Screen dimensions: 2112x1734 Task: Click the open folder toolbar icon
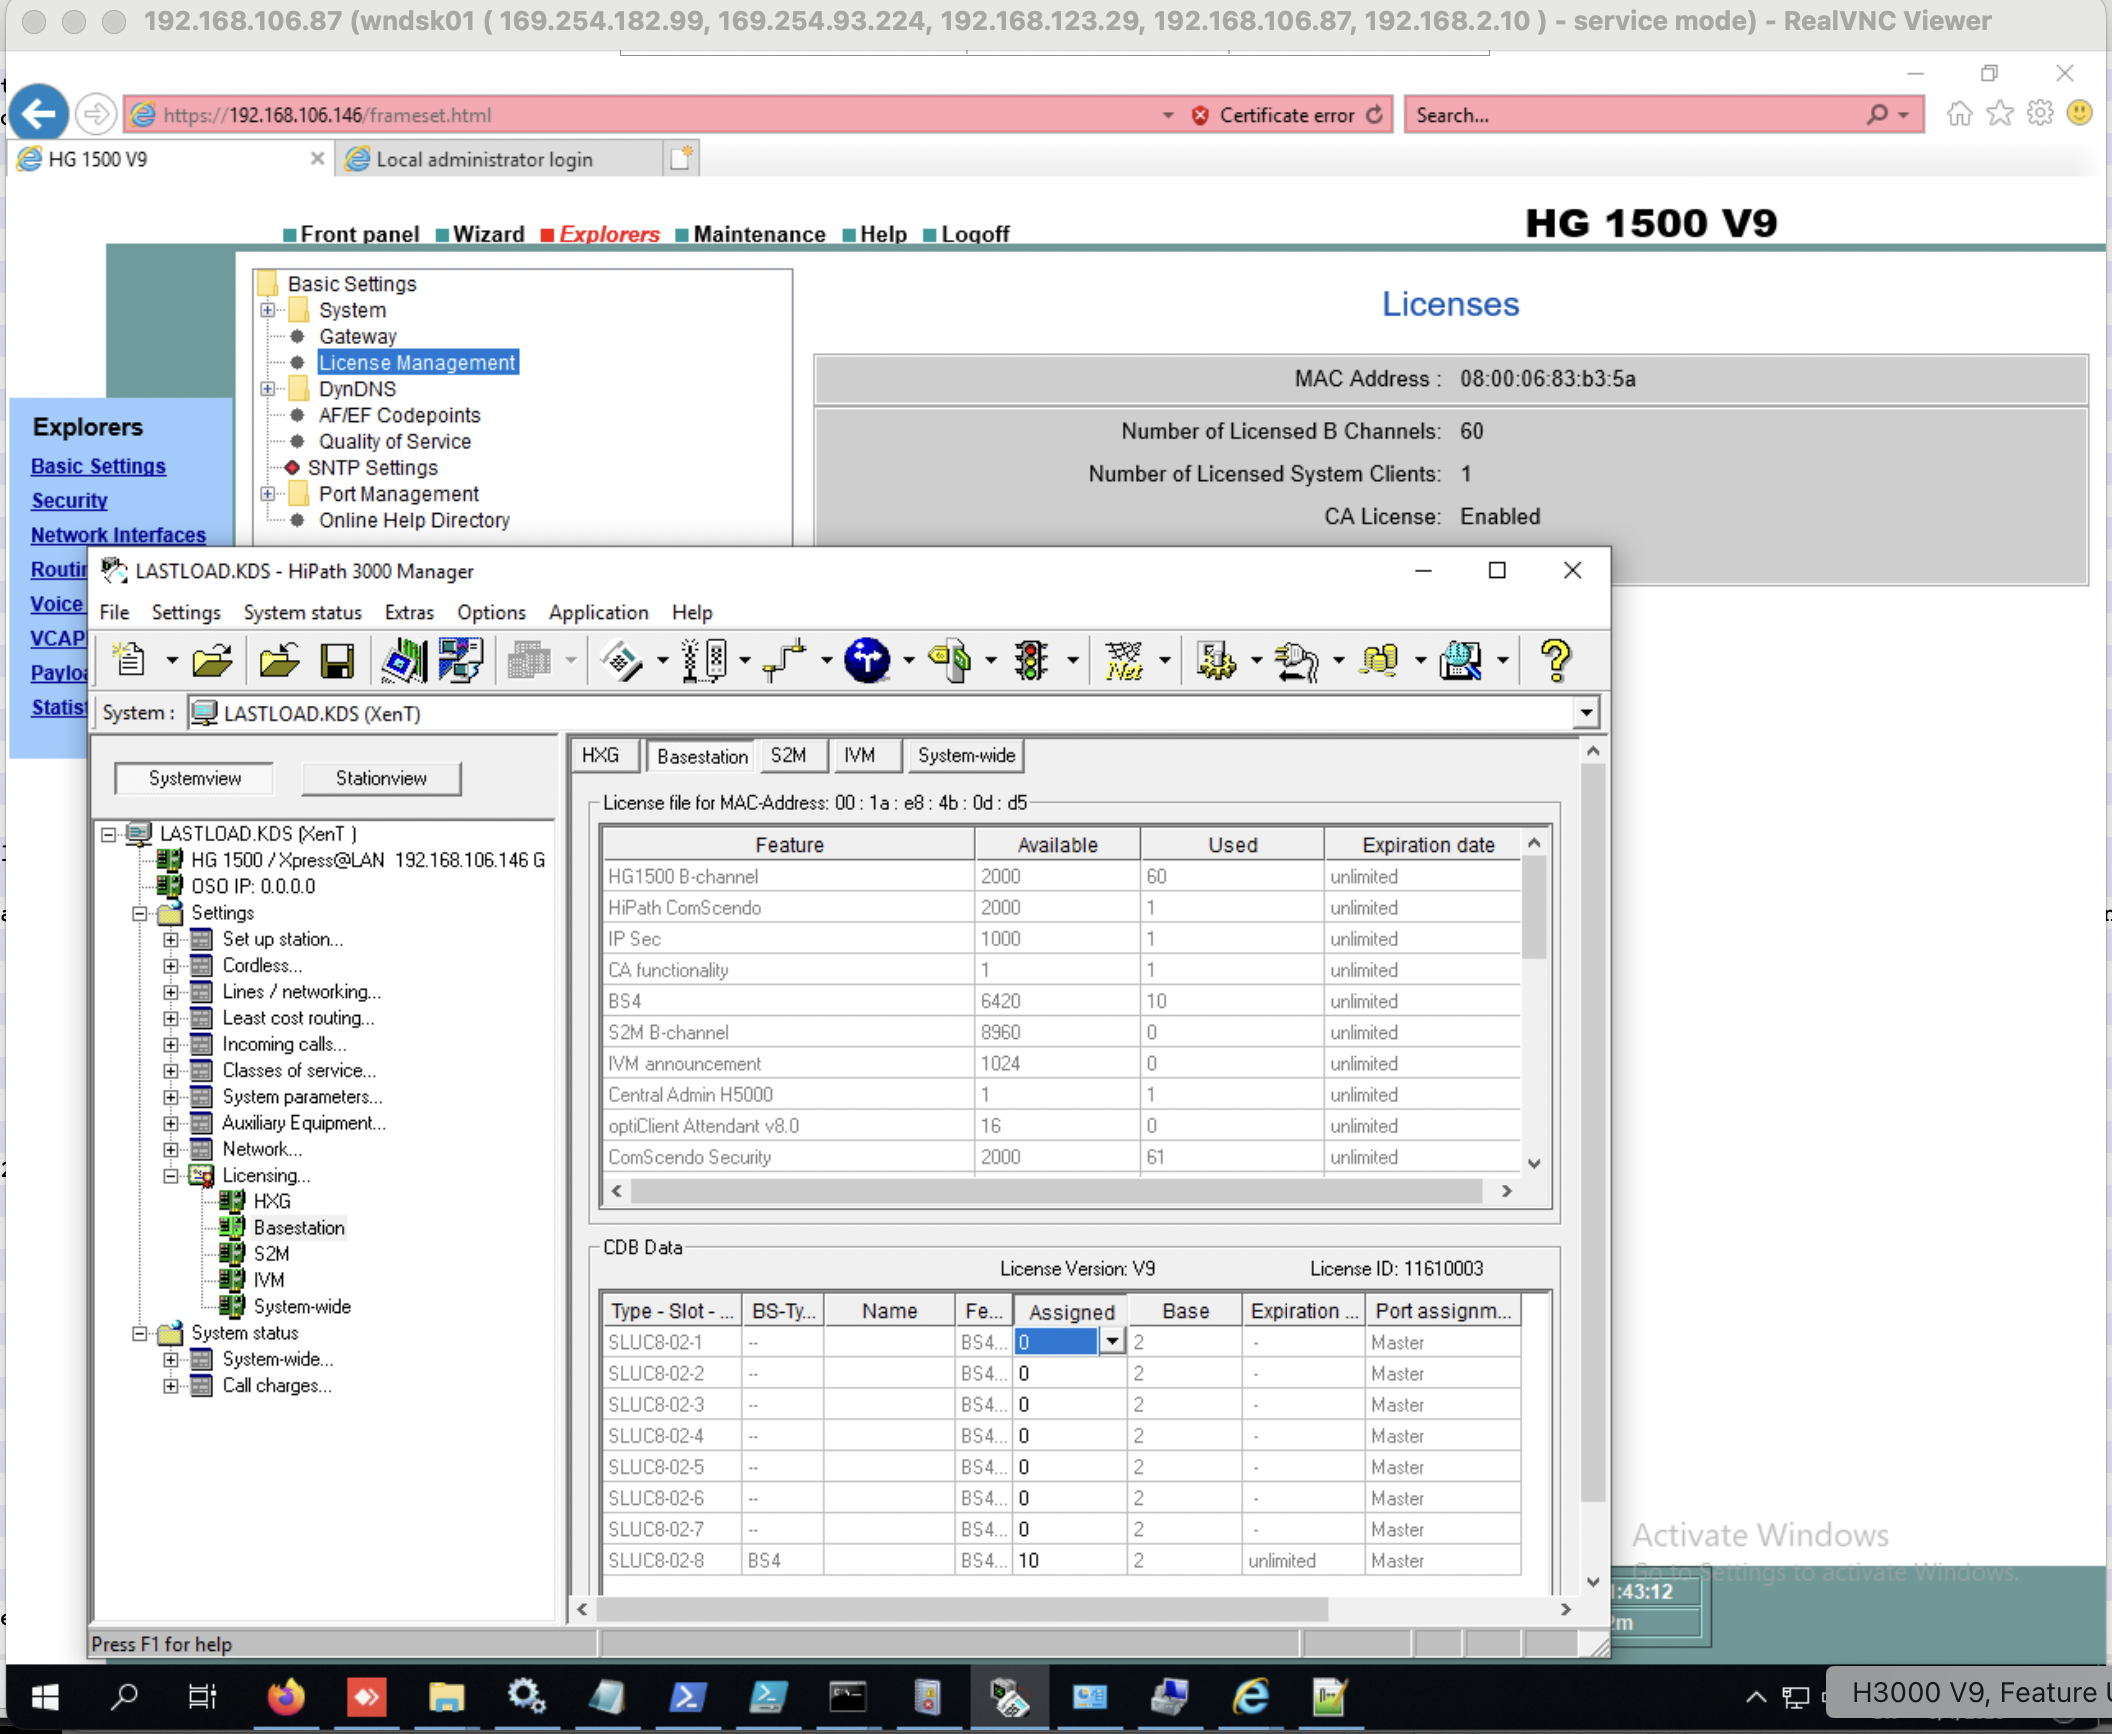pyautogui.click(x=212, y=661)
